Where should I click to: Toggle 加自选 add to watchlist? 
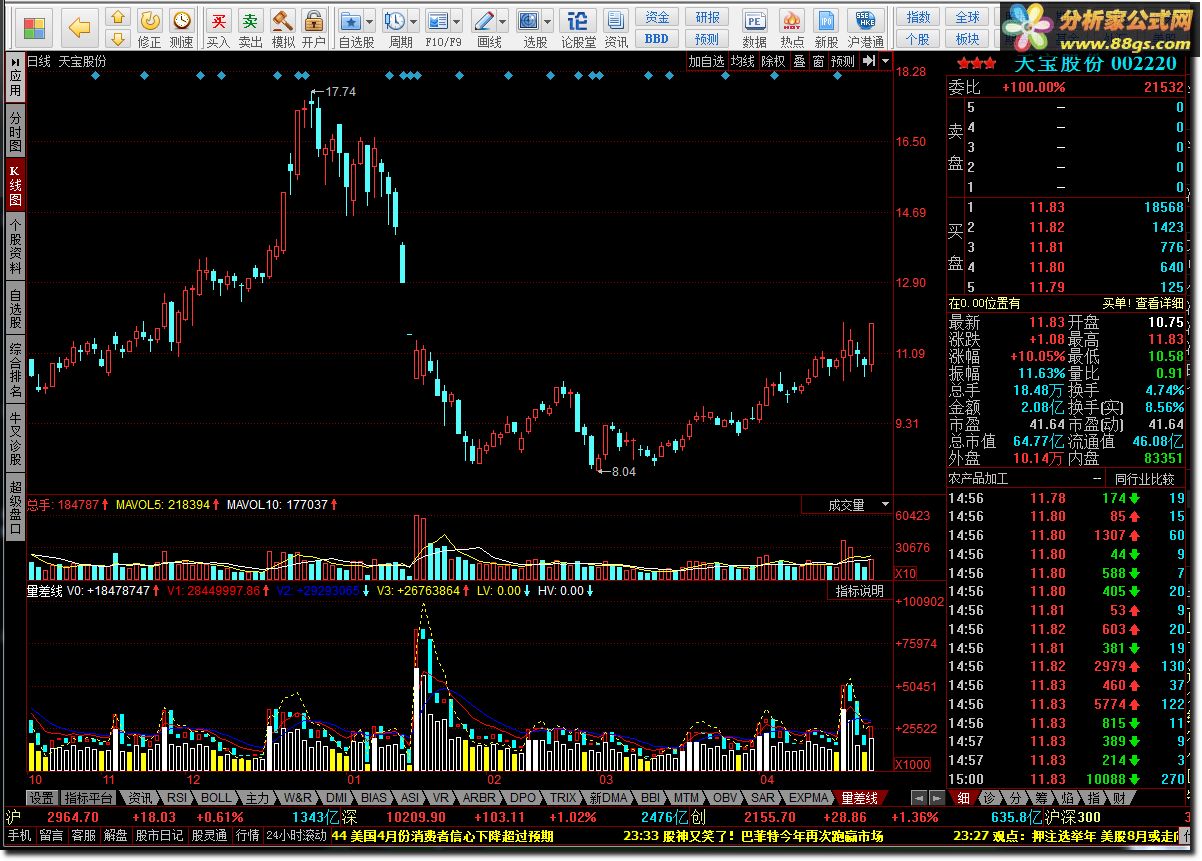(x=706, y=61)
